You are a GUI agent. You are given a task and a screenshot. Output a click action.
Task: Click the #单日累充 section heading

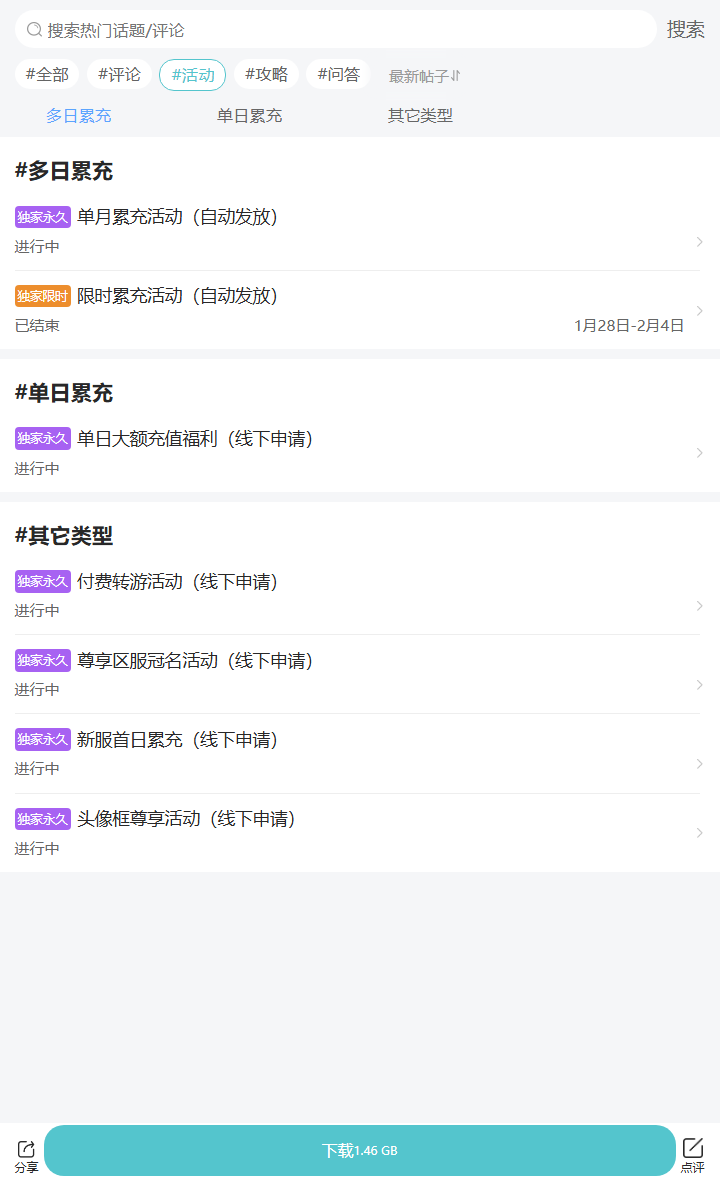point(64,393)
